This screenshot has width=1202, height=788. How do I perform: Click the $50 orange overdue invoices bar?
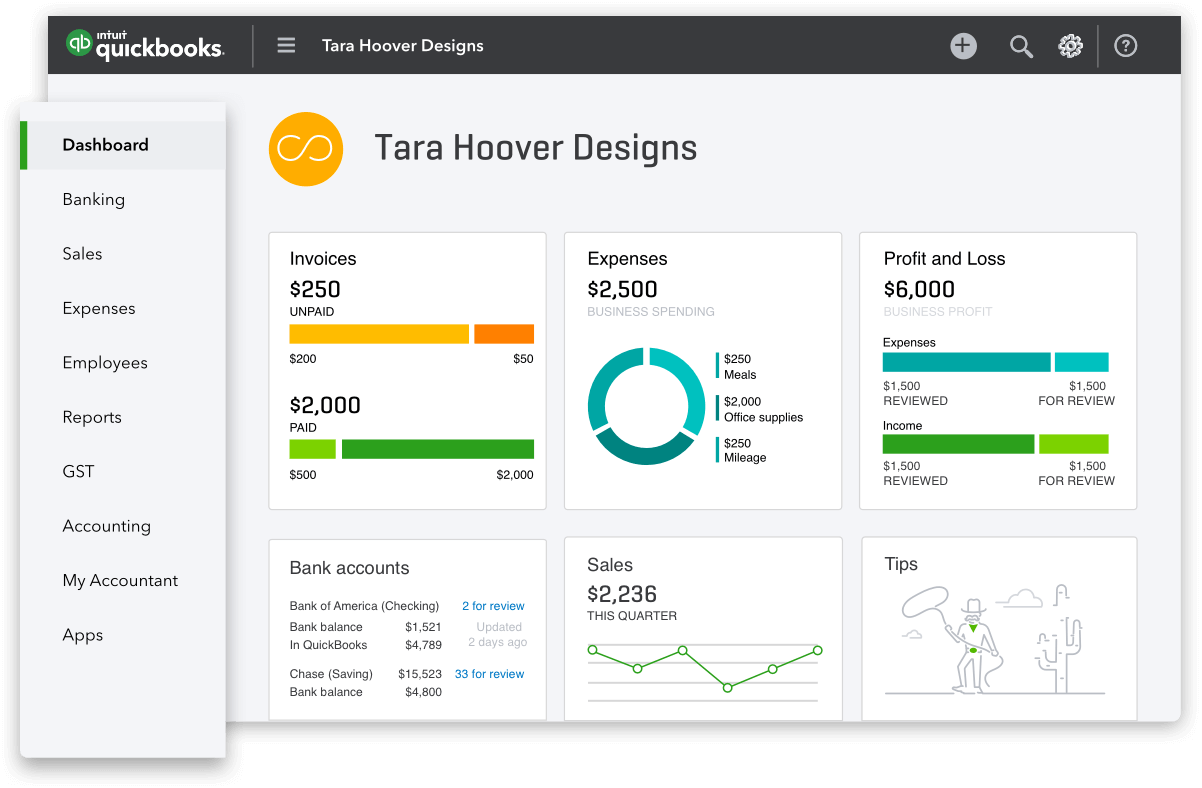pyautogui.click(x=504, y=334)
